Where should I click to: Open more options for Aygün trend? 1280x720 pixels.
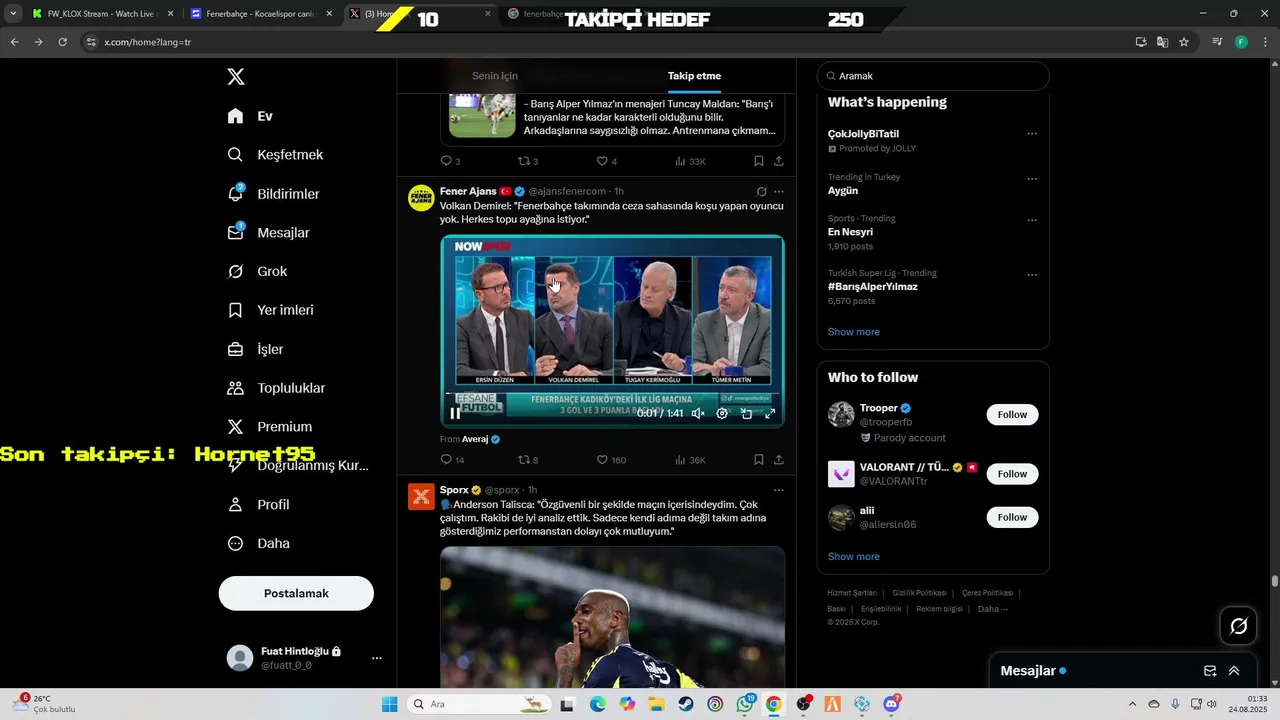point(1032,179)
